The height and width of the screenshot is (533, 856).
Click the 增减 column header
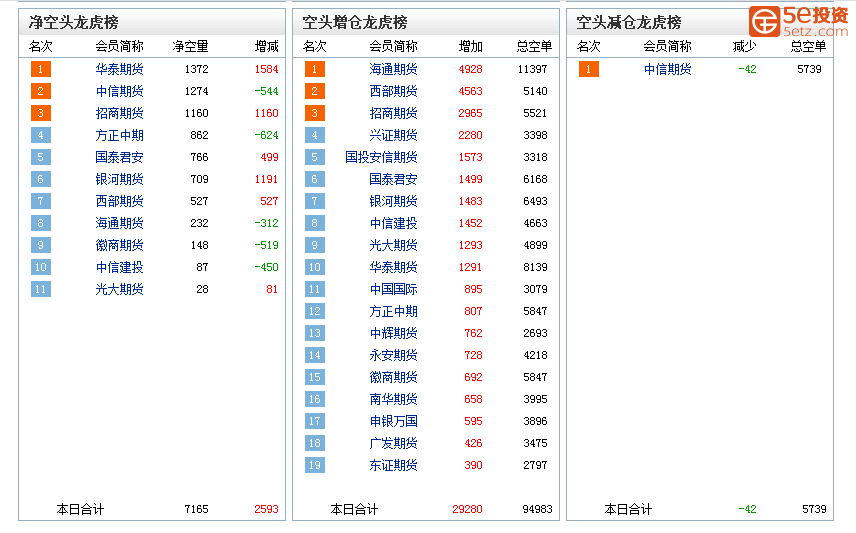266,46
